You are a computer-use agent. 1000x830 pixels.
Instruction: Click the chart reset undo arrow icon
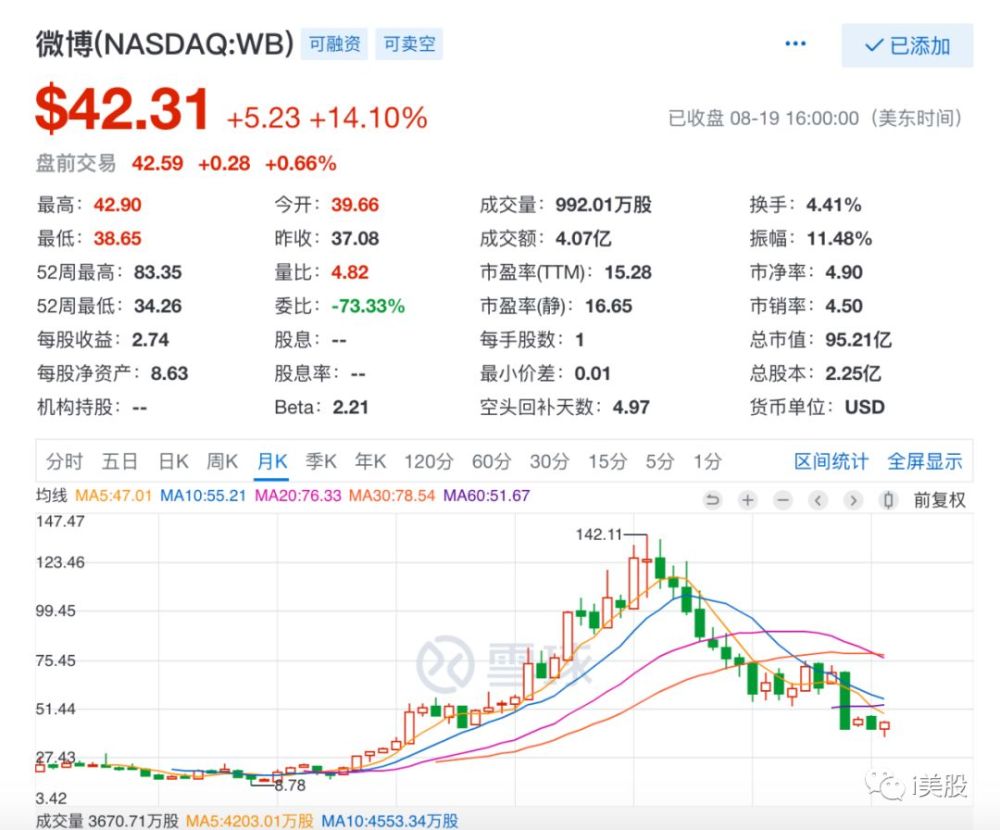click(712, 500)
